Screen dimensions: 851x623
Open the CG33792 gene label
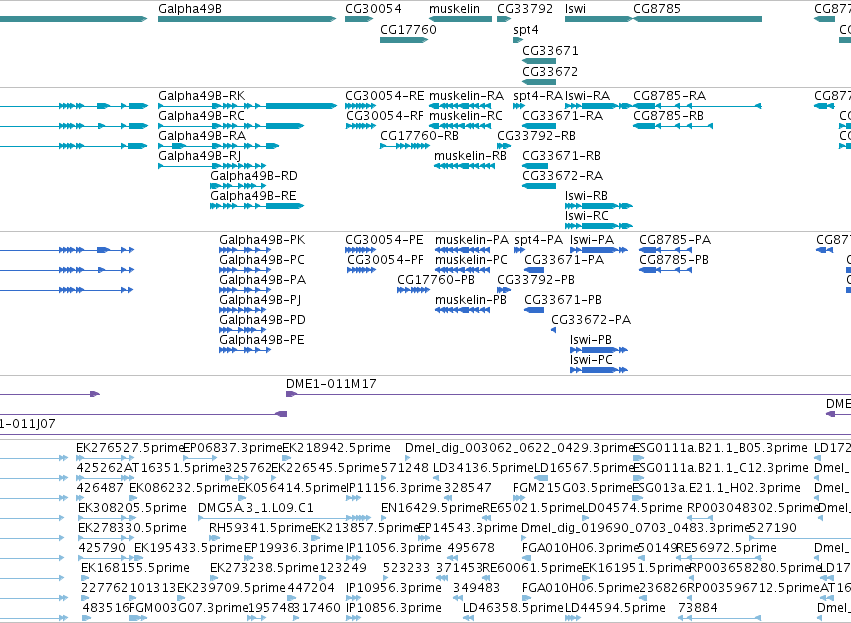coord(525,9)
